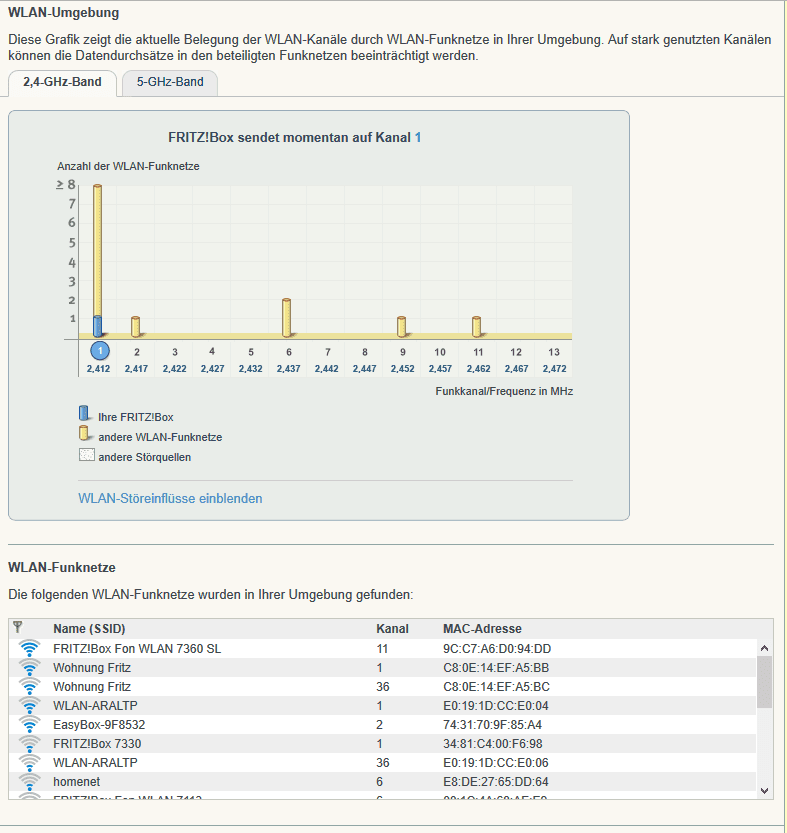This screenshot has height=833, width=787.
Task: Switch to the 5-GHz-Band tab
Action: click(170, 82)
